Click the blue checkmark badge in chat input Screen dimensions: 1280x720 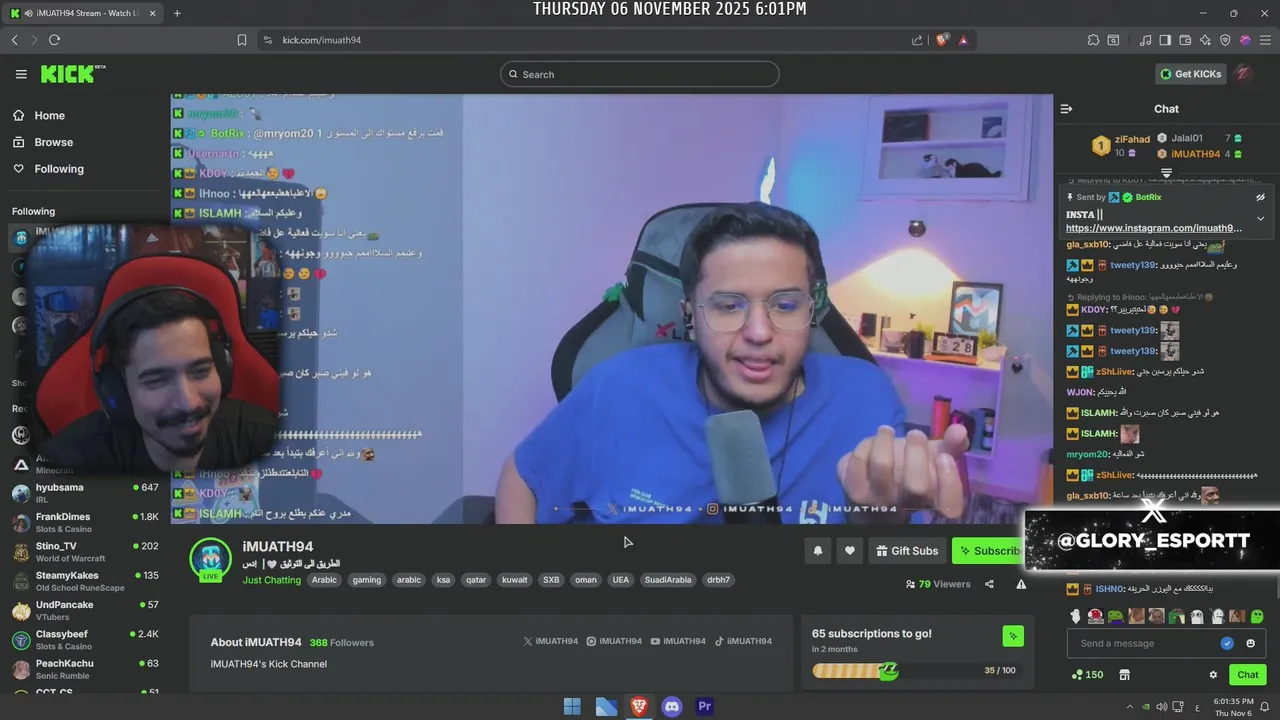[1227, 643]
